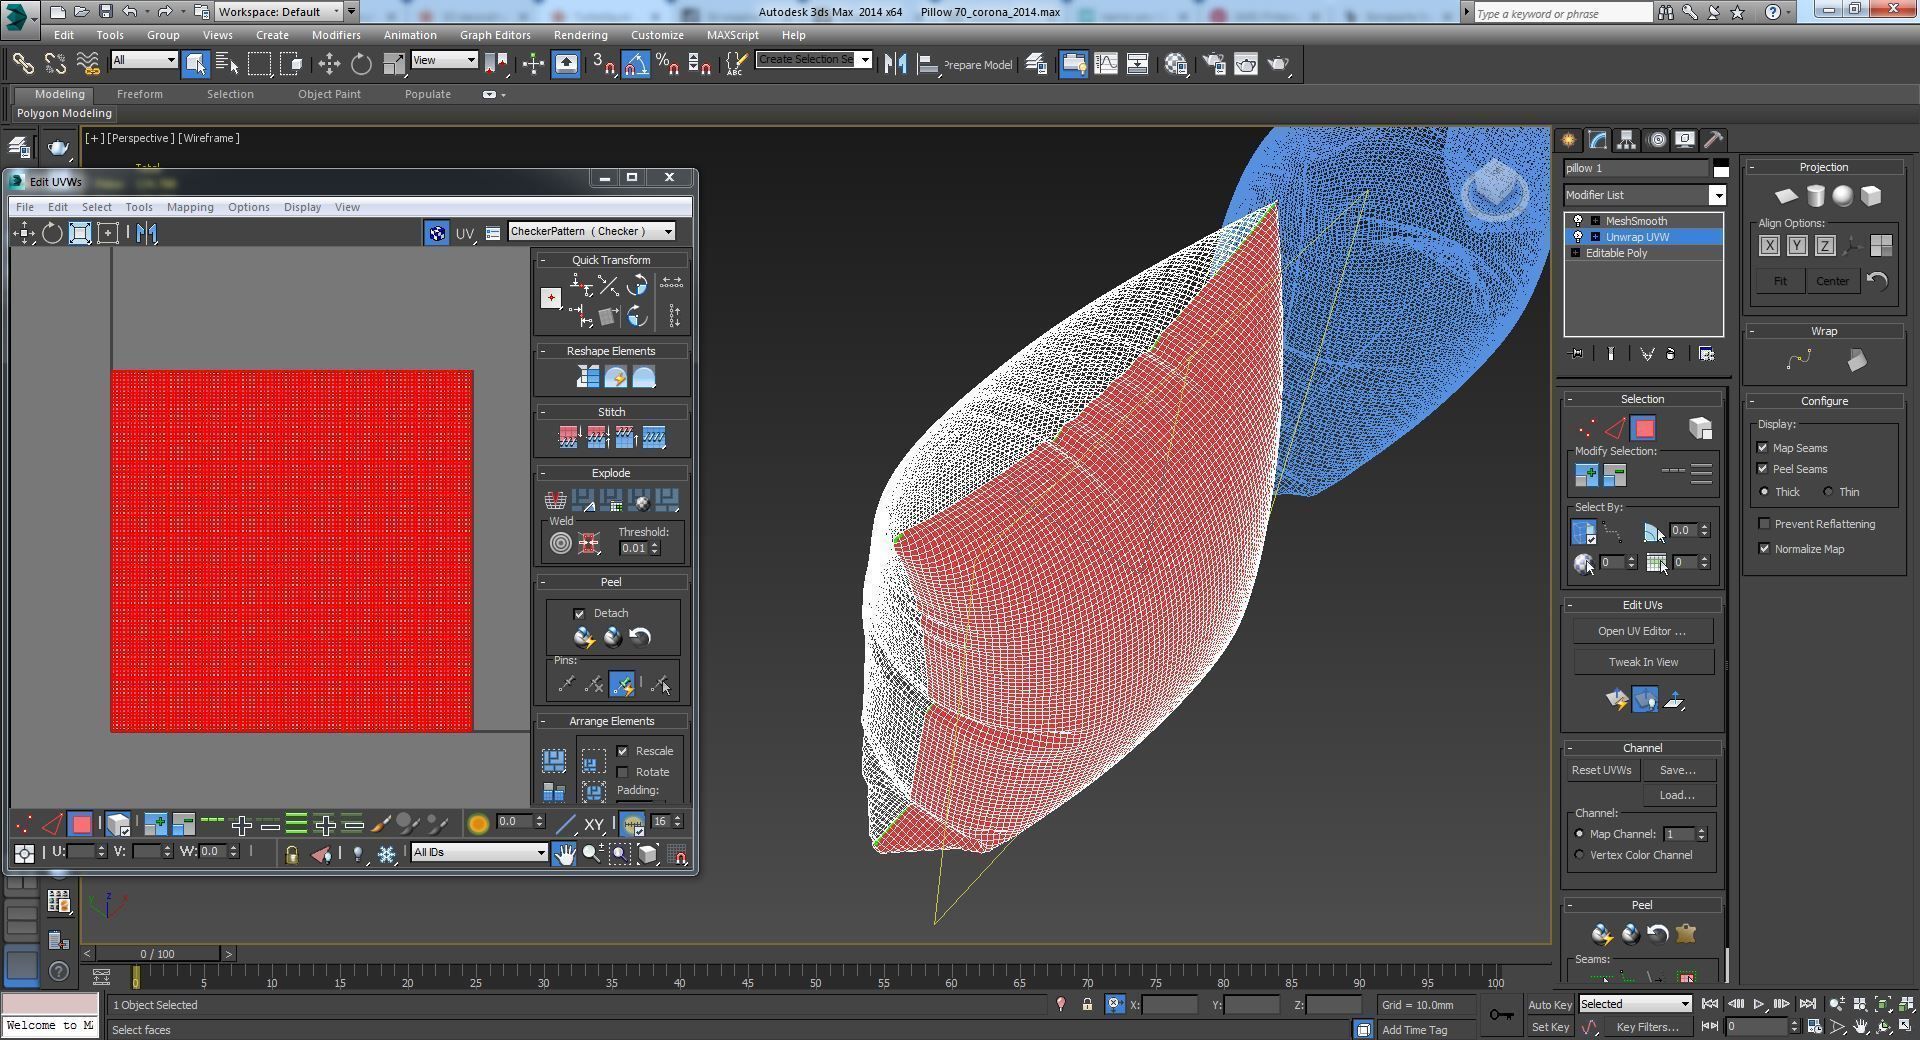The height and width of the screenshot is (1040, 1920).
Task: Click the Reset UVWs button
Action: [1601, 770]
